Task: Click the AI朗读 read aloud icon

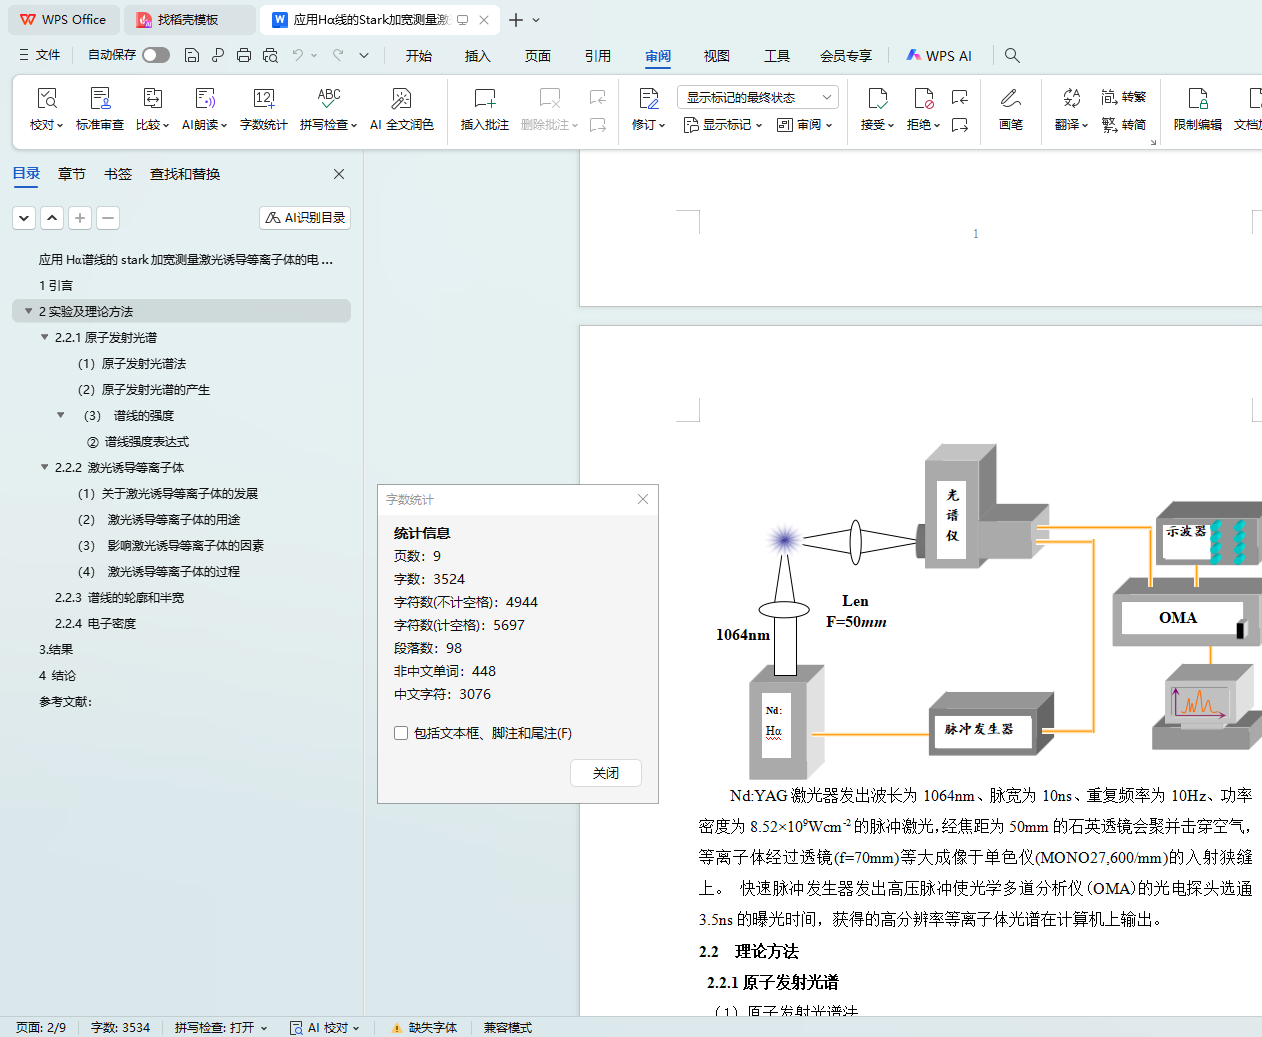Action: click(204, 99)
